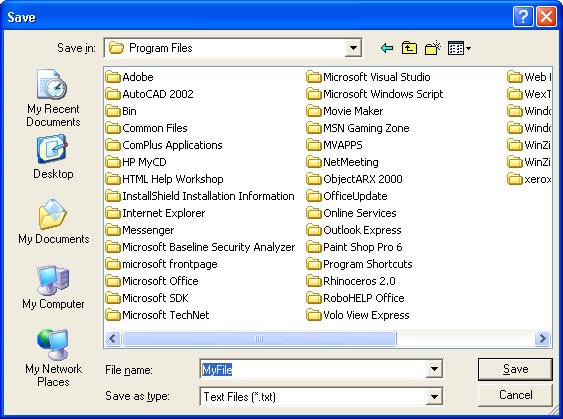Click the Save button
563x419 pixels.
coord(515,369)
